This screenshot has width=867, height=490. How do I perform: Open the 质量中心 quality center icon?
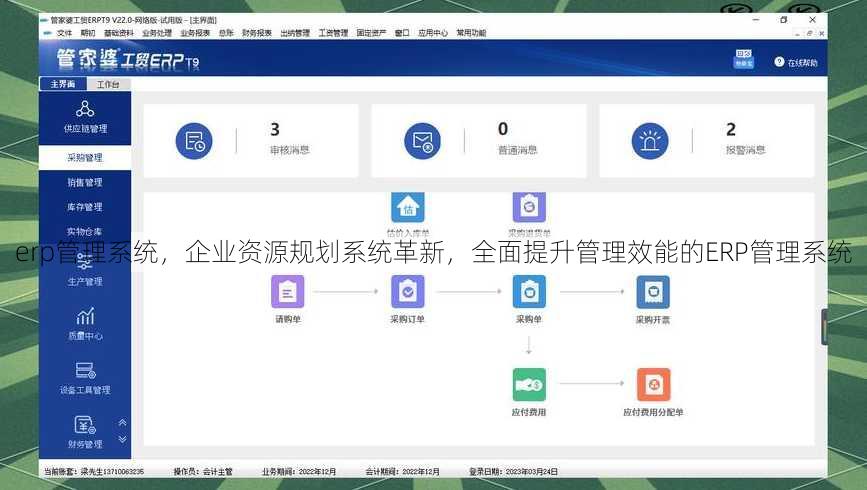[x=85, y=316]
